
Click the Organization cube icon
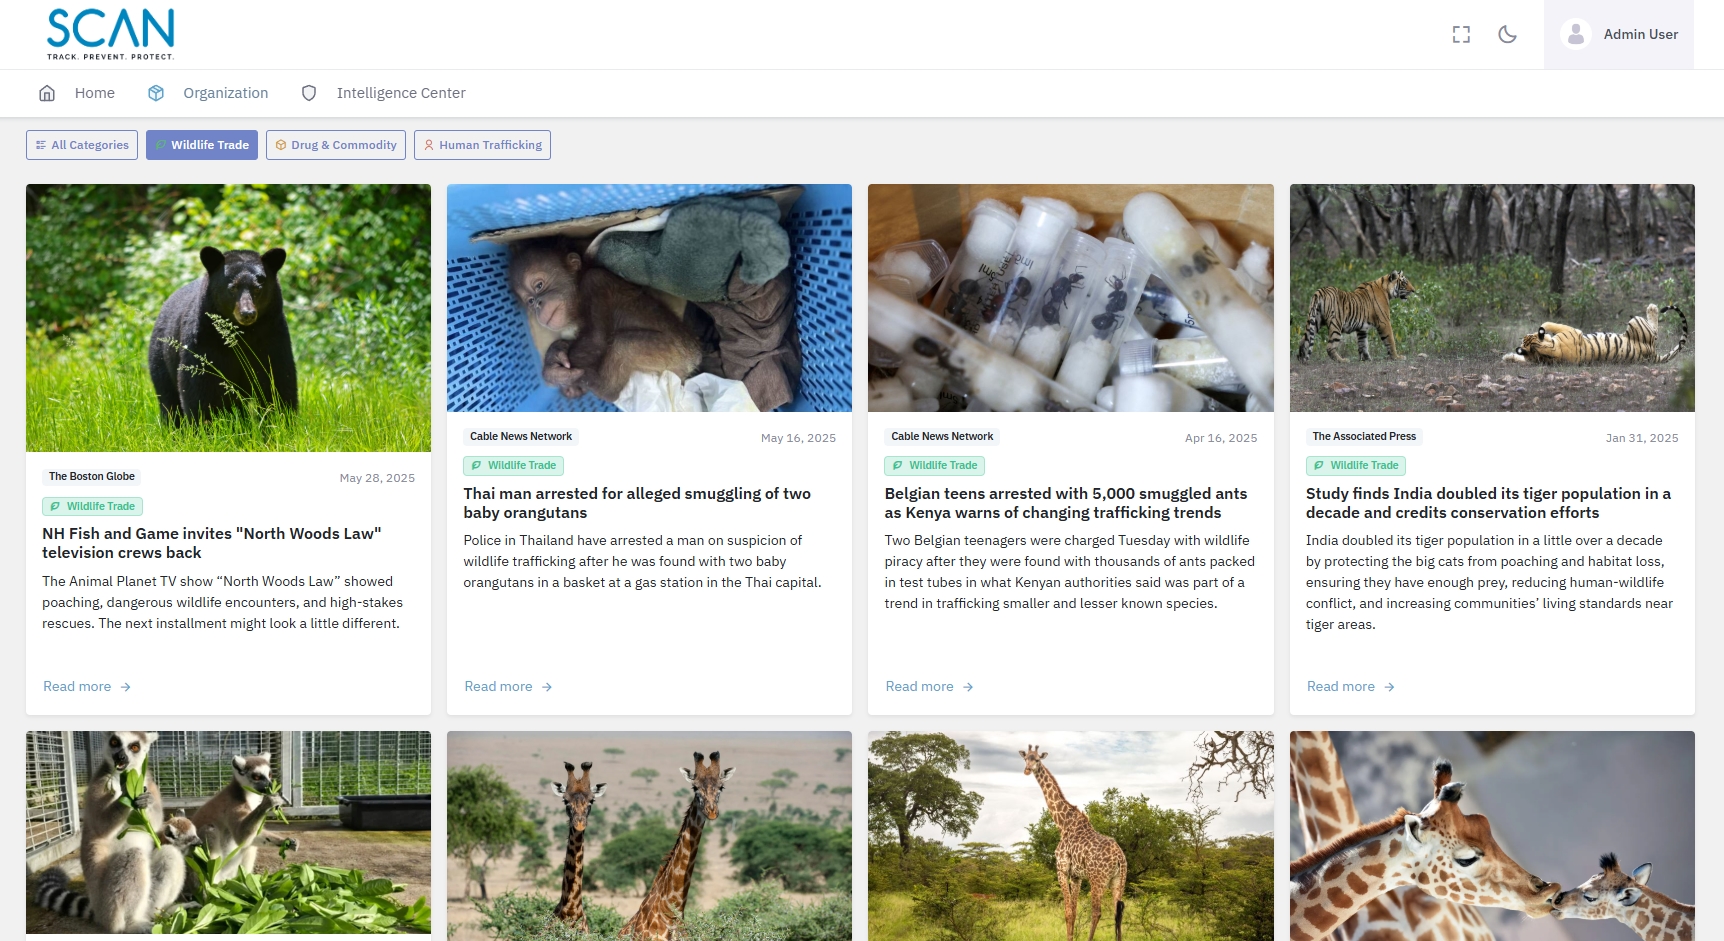coord(156,93)
